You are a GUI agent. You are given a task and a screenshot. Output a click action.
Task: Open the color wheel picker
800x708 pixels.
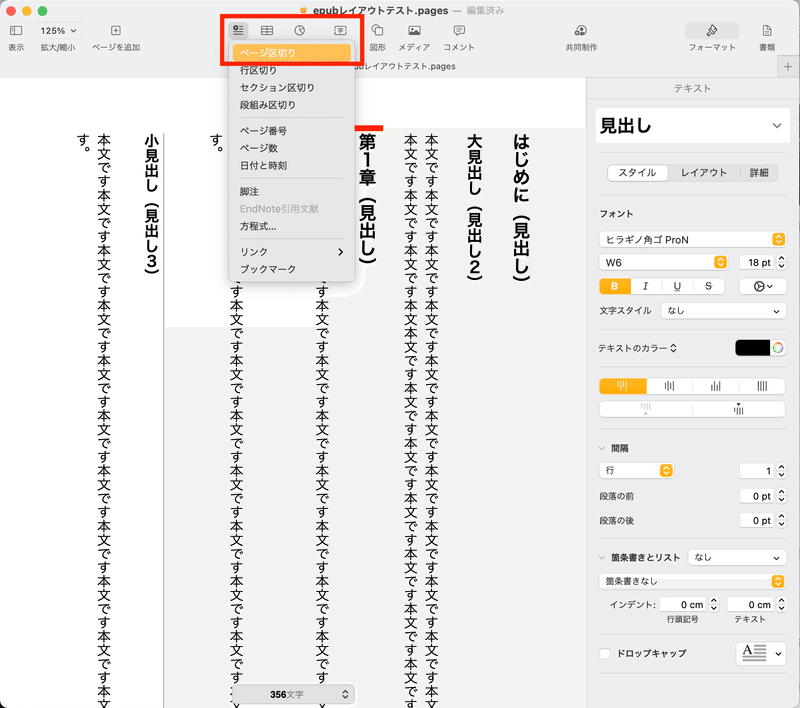(x=778, y=348)
